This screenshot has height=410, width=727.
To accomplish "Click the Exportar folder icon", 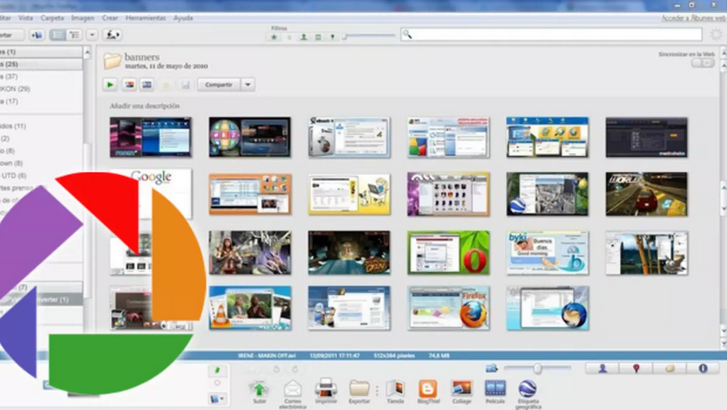I will tap(359, 388).
